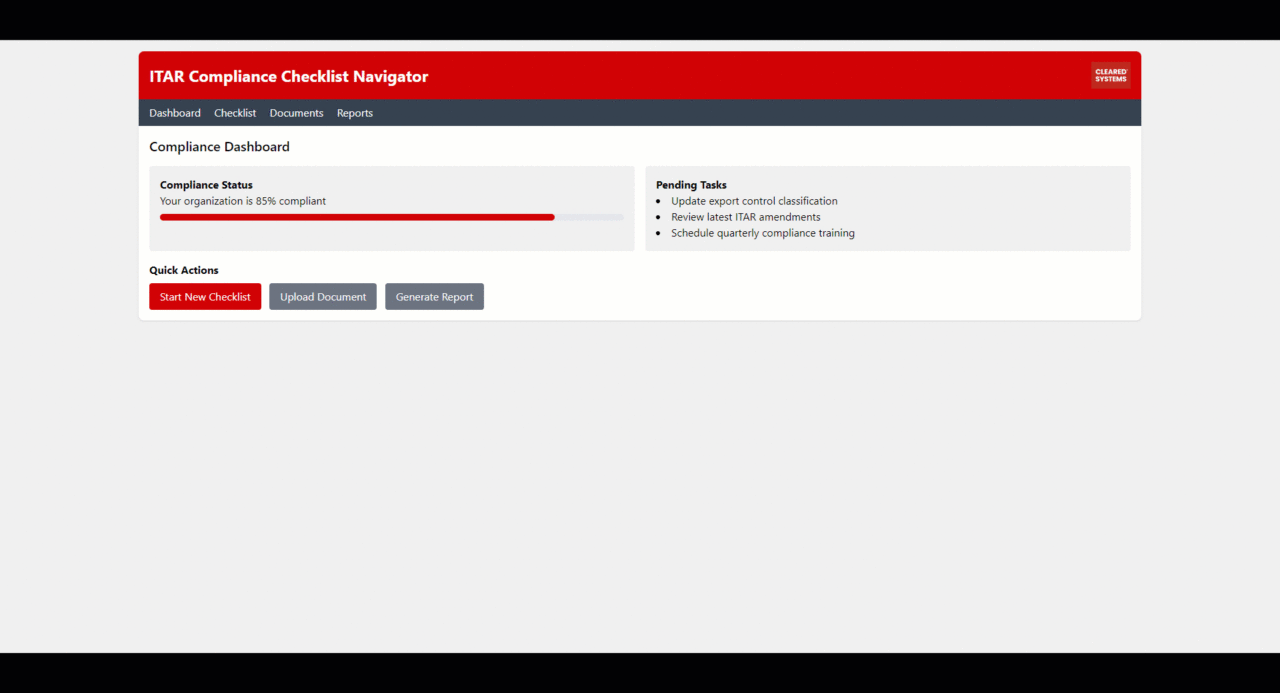
Task: Go to the Documents section
Action: [x=296, y=113]
